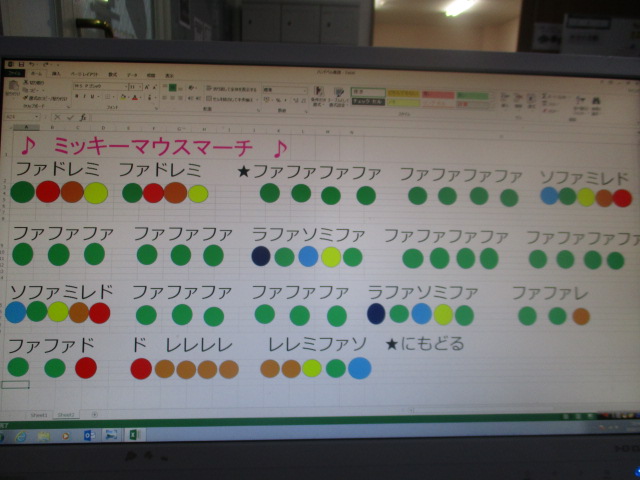Screen dimensions: 640x480
Task: Expand the Name Box dropdown arrow
Action: coord(36,117)
